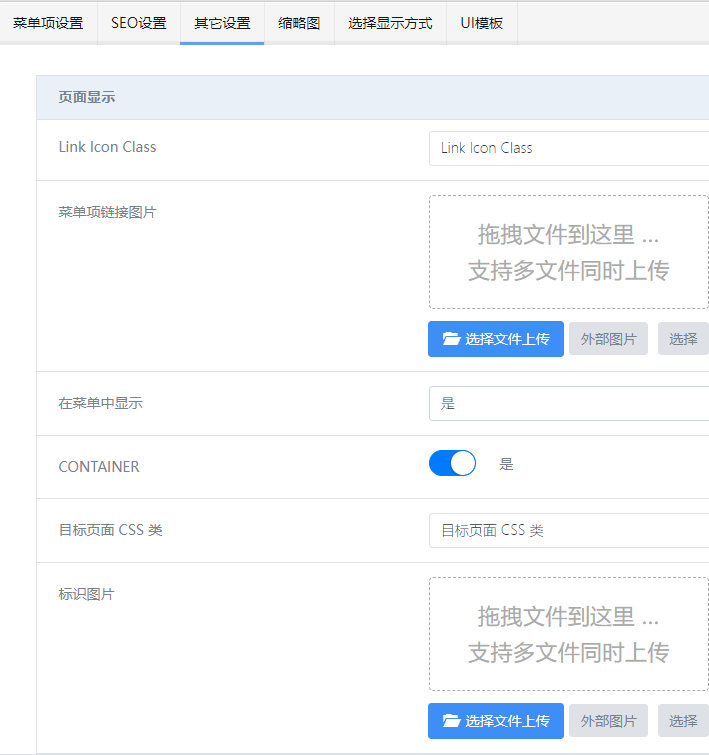Click the 菜单项链接图片 file drop zone

[x=568, y=252]
